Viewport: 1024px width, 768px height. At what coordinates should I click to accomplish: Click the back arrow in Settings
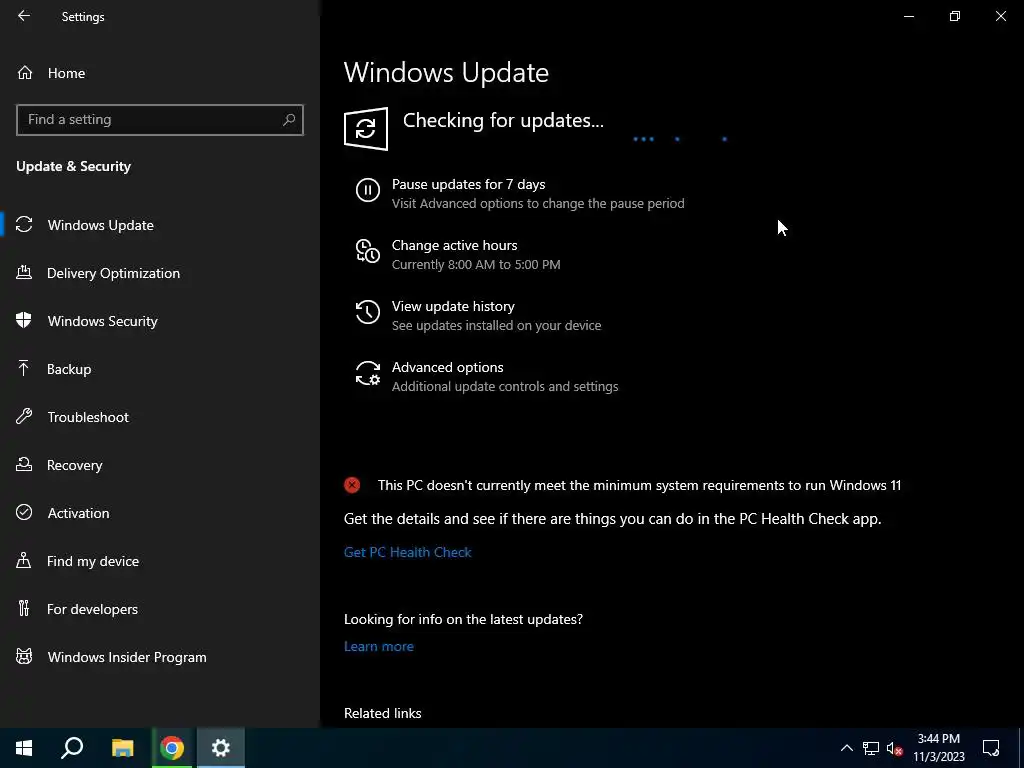point(24,16)
